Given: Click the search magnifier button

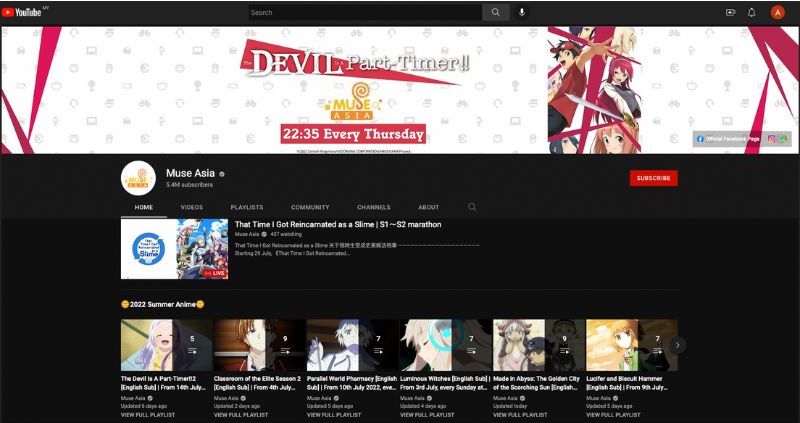Looking at the screenshot, I should pos(495,12).
